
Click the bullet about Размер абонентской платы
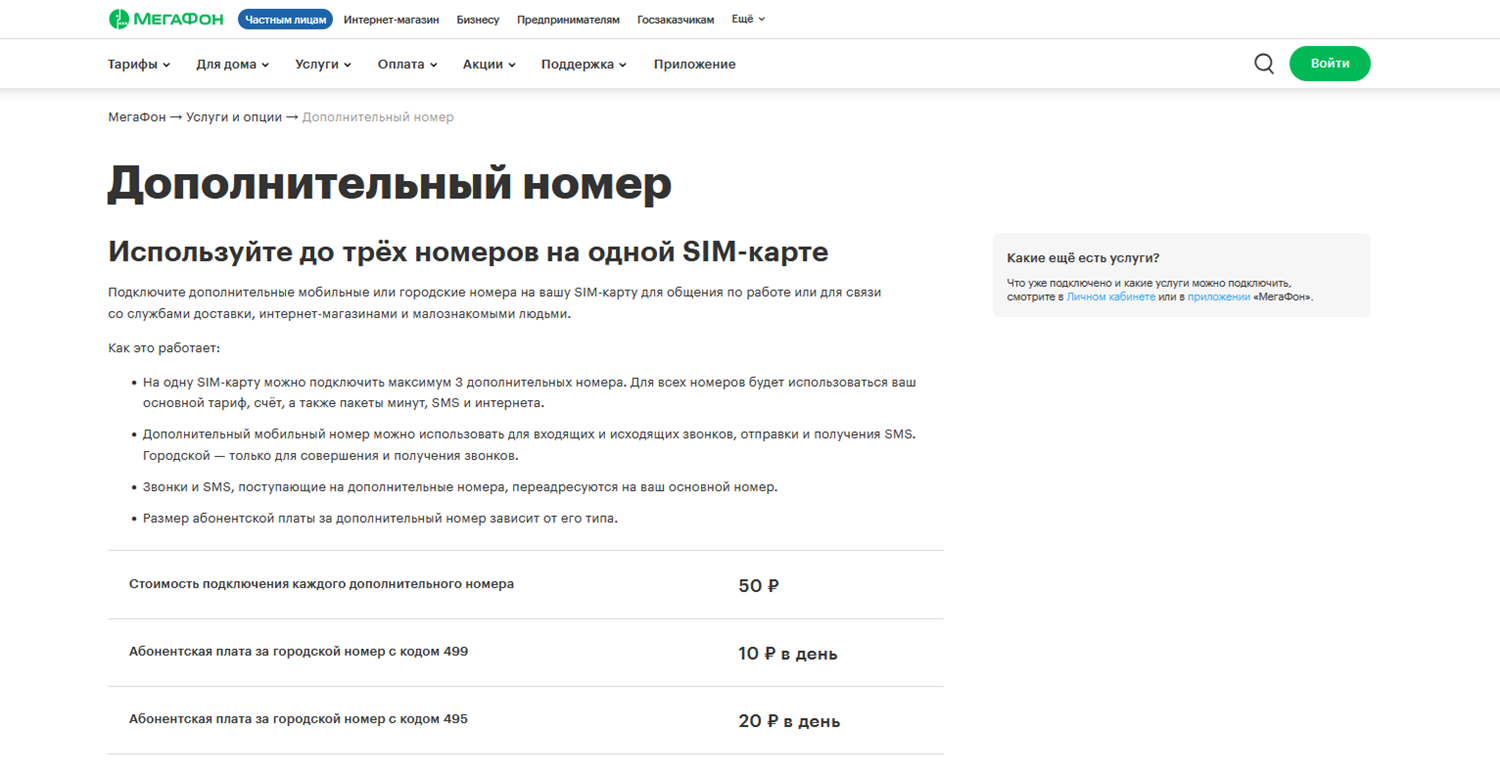point(380,519)
